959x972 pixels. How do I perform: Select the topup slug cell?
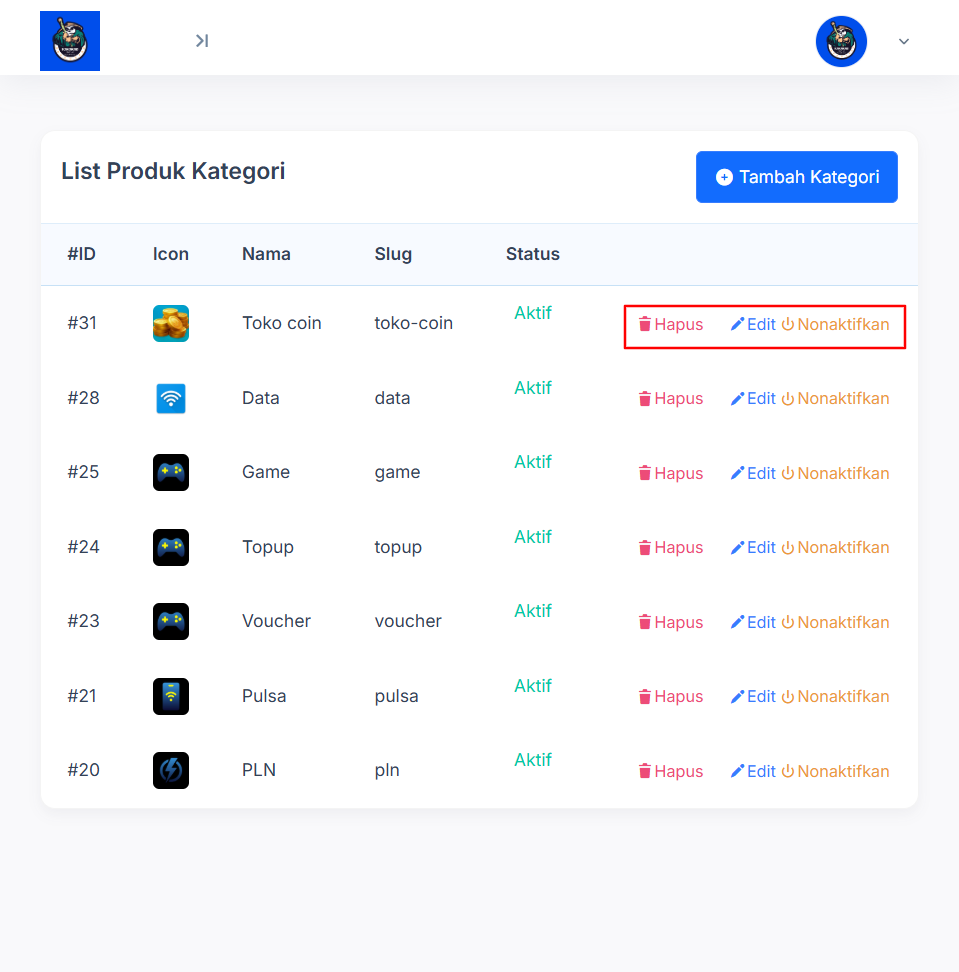click(398, 547)
